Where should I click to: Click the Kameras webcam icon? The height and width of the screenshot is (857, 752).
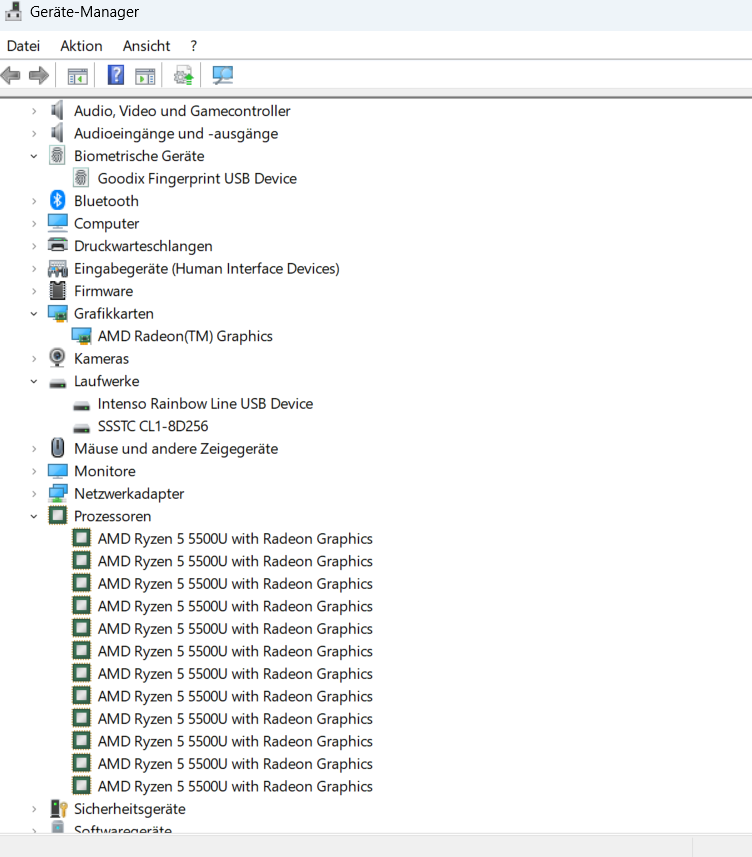[x=57, y=358]
